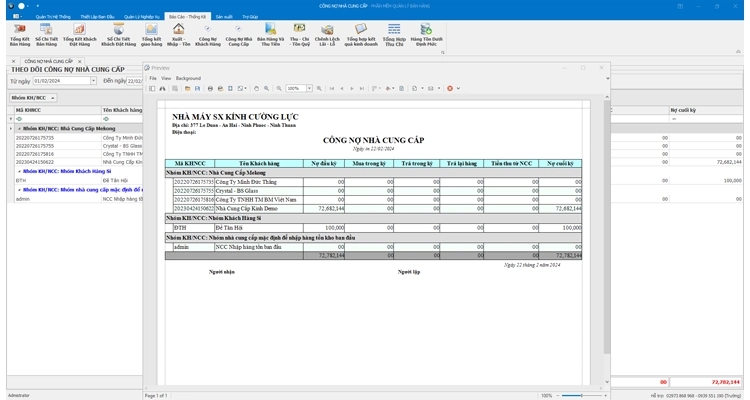Open the Background menu in Preview
Viewport: 750px width, 400px height.
pyautogui.click(x=188, y=78)
